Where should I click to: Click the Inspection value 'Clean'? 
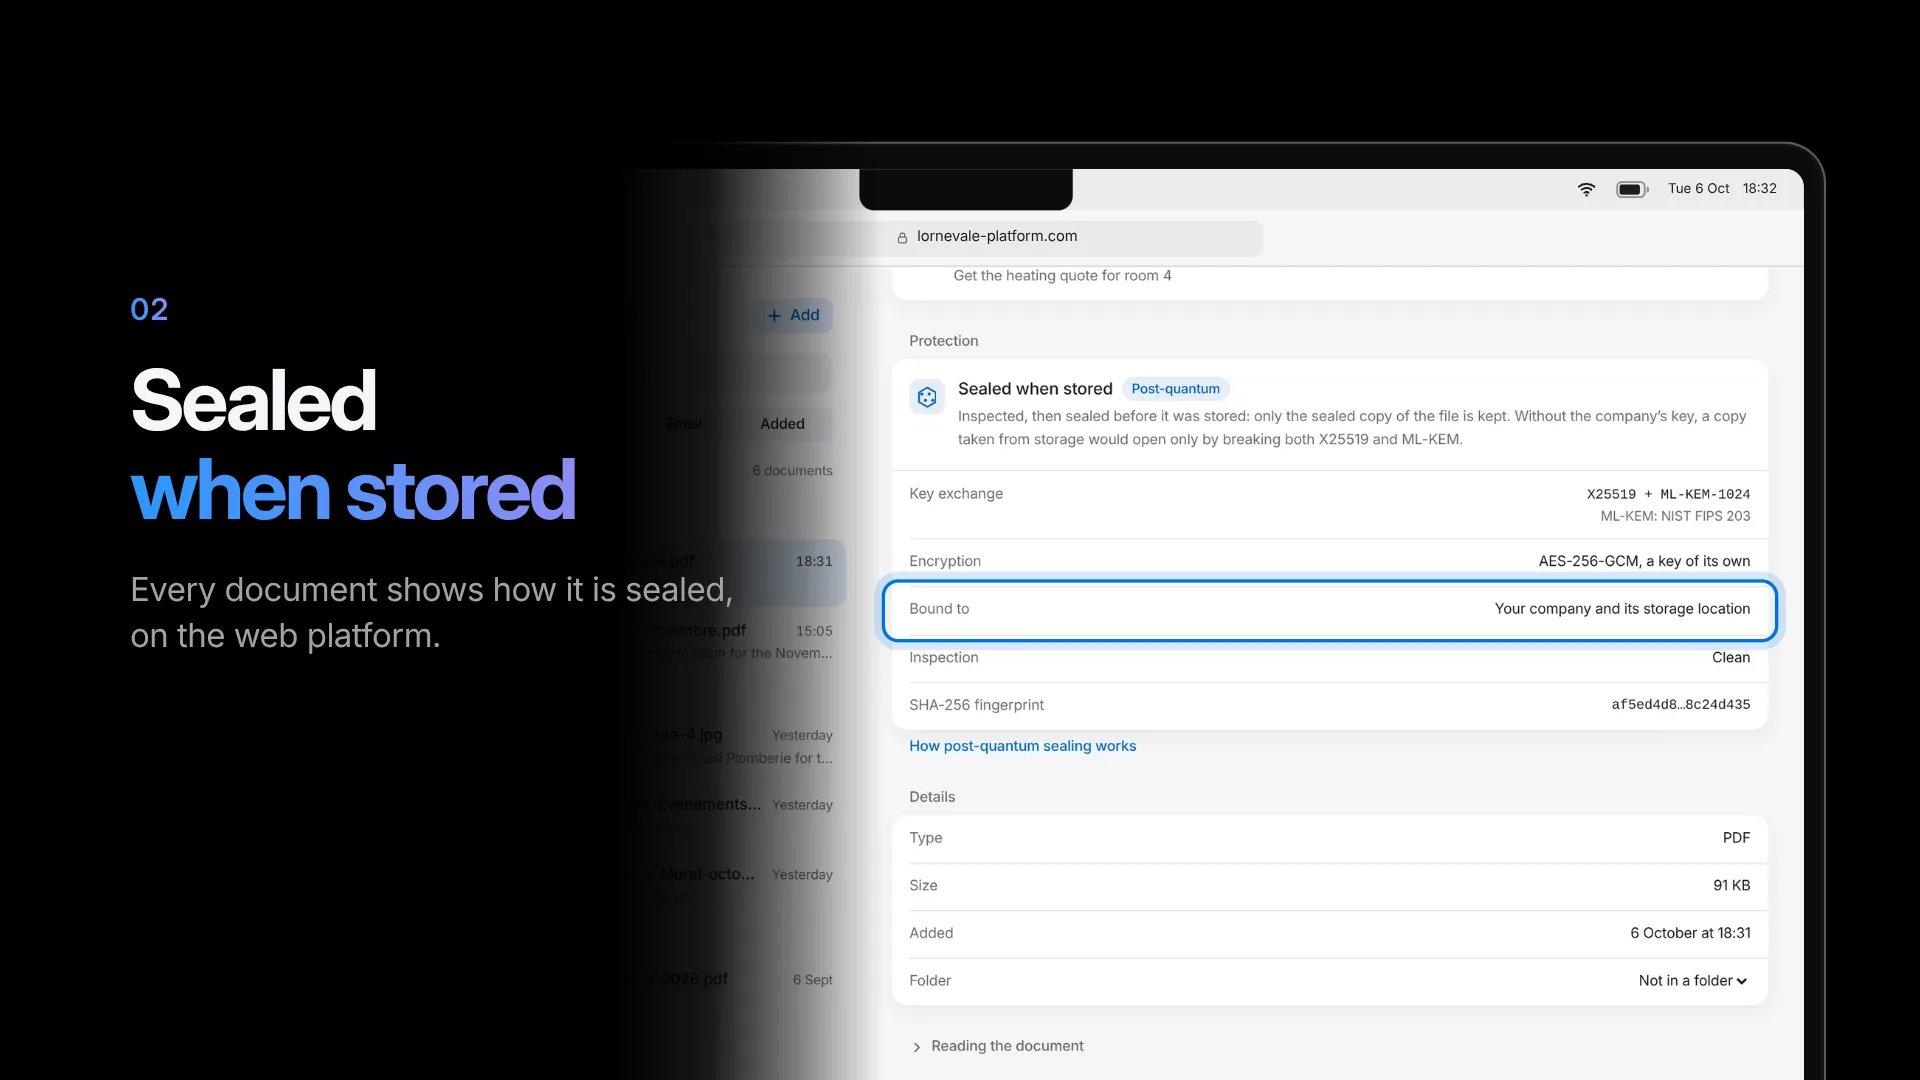(1731, 657)
